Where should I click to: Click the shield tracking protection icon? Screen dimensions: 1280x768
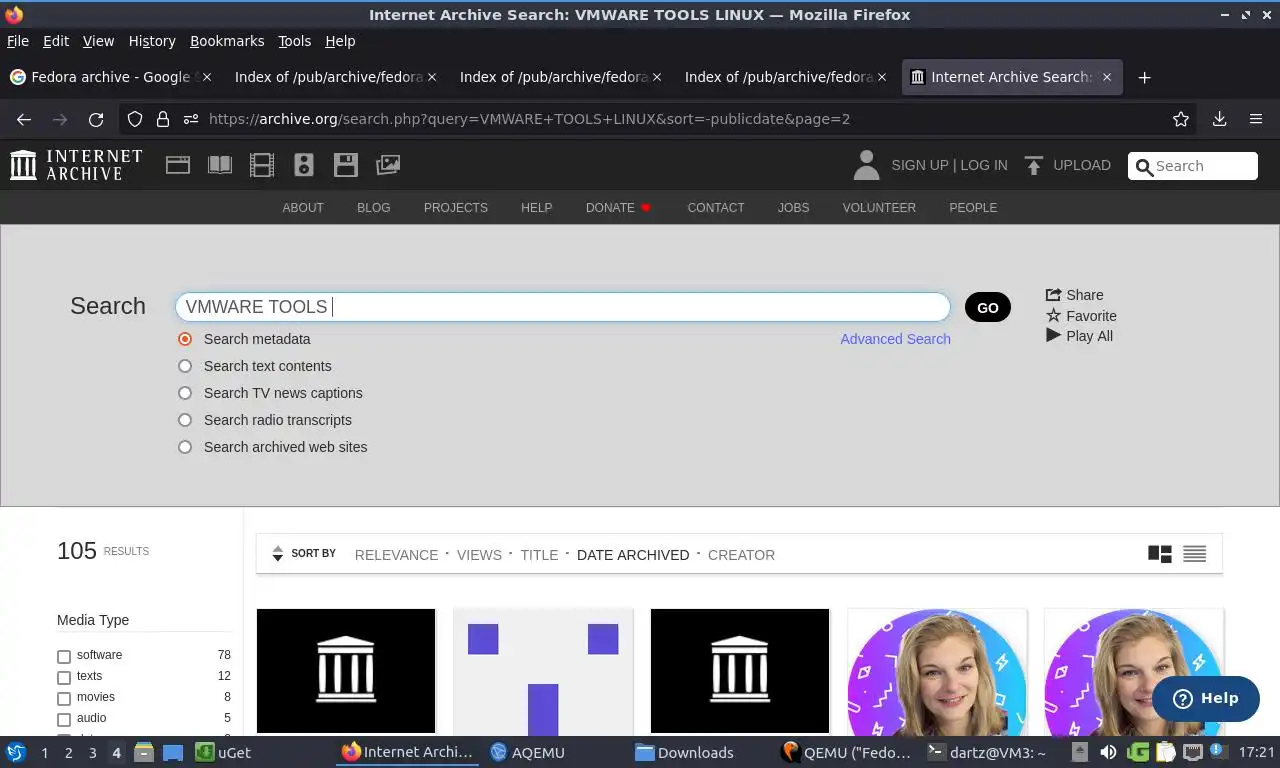click(135, 119)
